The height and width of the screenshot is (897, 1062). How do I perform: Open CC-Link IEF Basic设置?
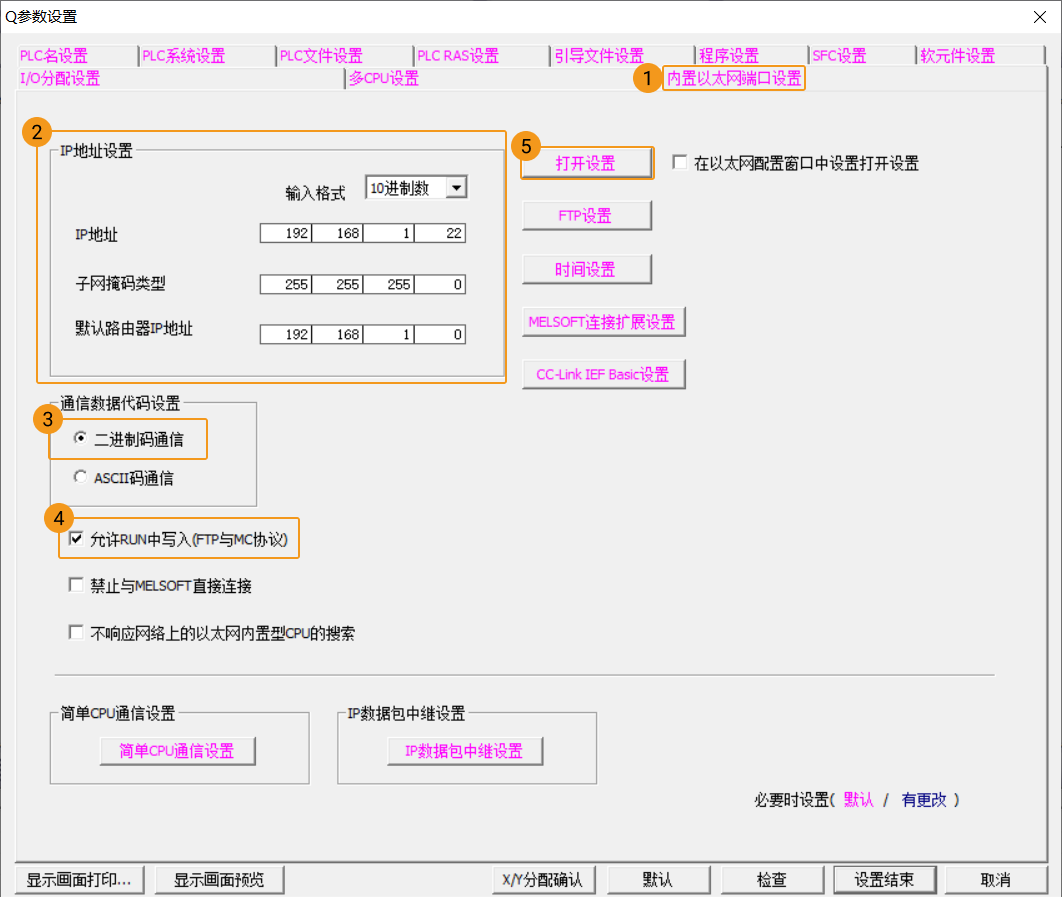tap(603, 373)
